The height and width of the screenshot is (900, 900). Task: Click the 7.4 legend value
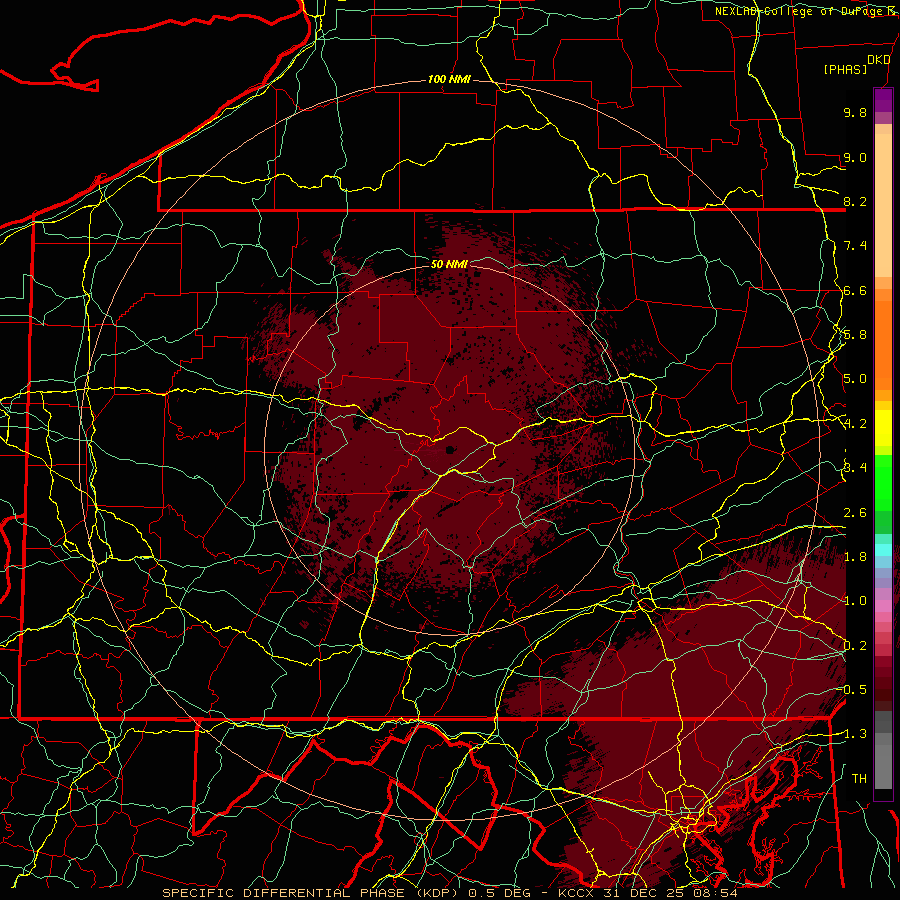[x=855, y=246]
